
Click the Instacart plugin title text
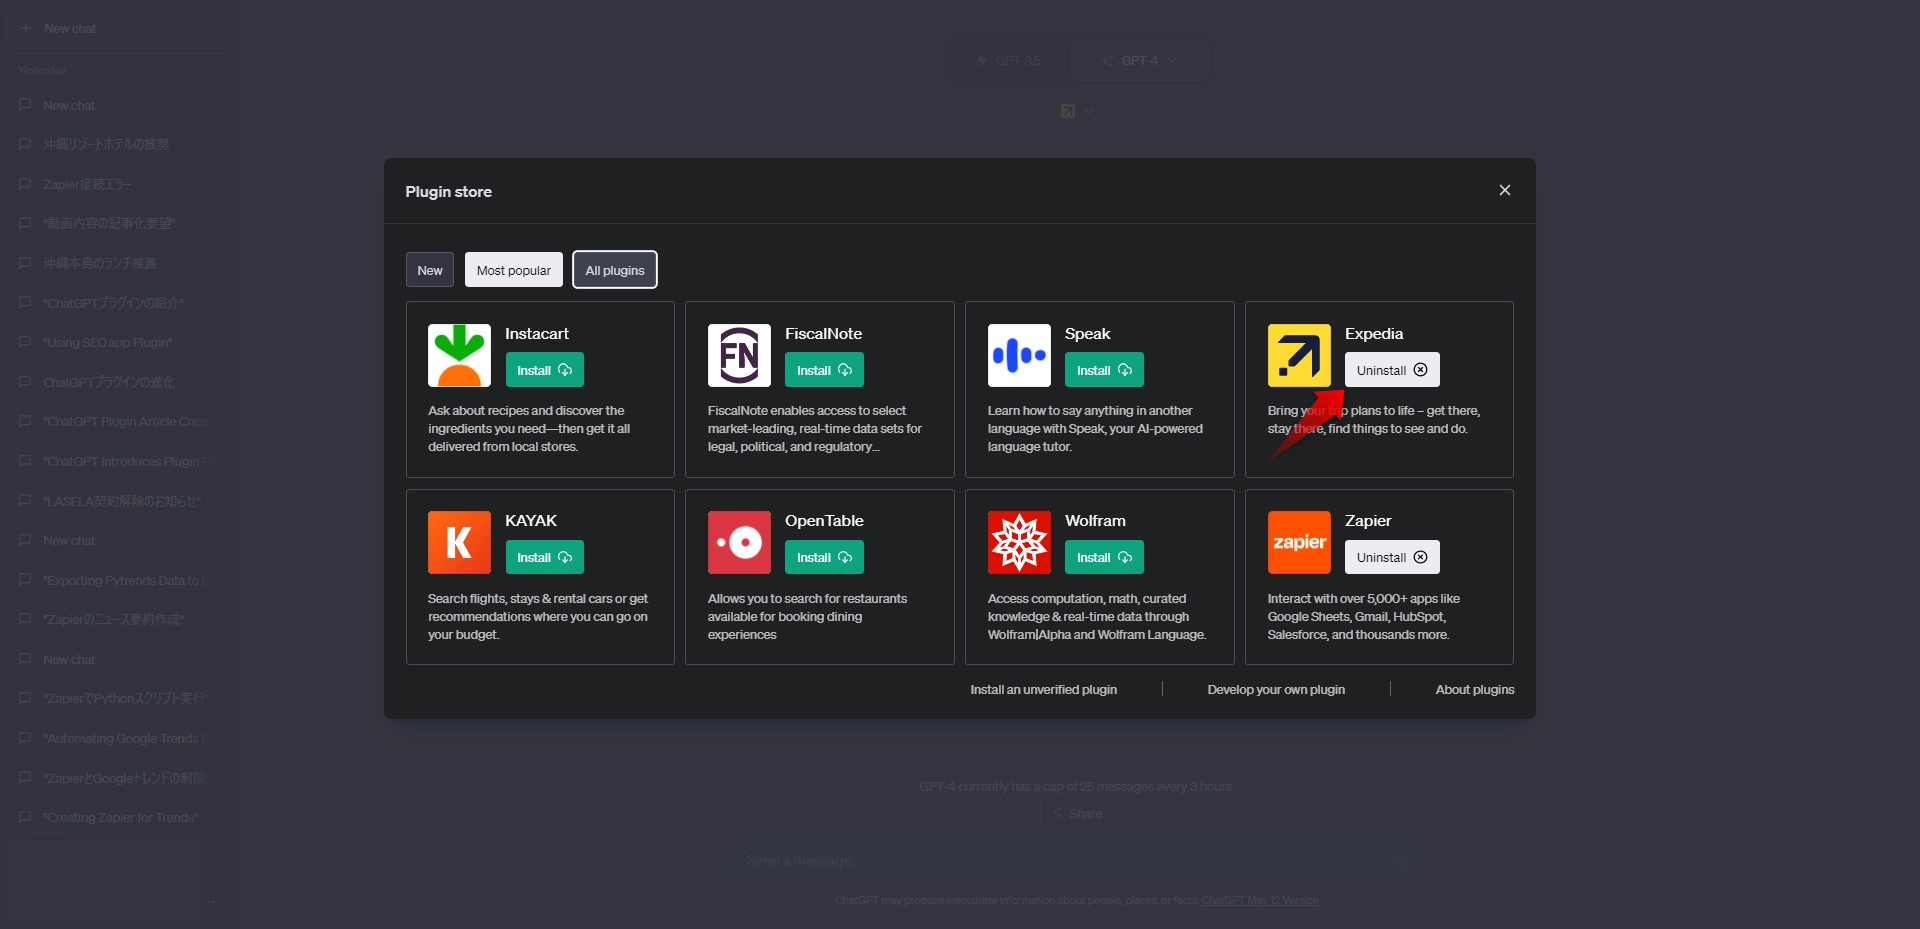(x=537, y=333)
